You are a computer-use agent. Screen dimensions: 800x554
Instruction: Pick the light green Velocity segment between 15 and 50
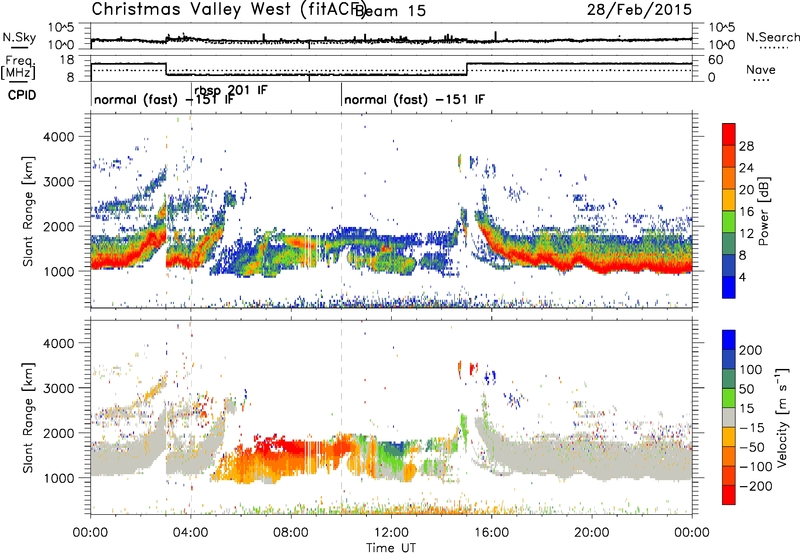[729, 398]
